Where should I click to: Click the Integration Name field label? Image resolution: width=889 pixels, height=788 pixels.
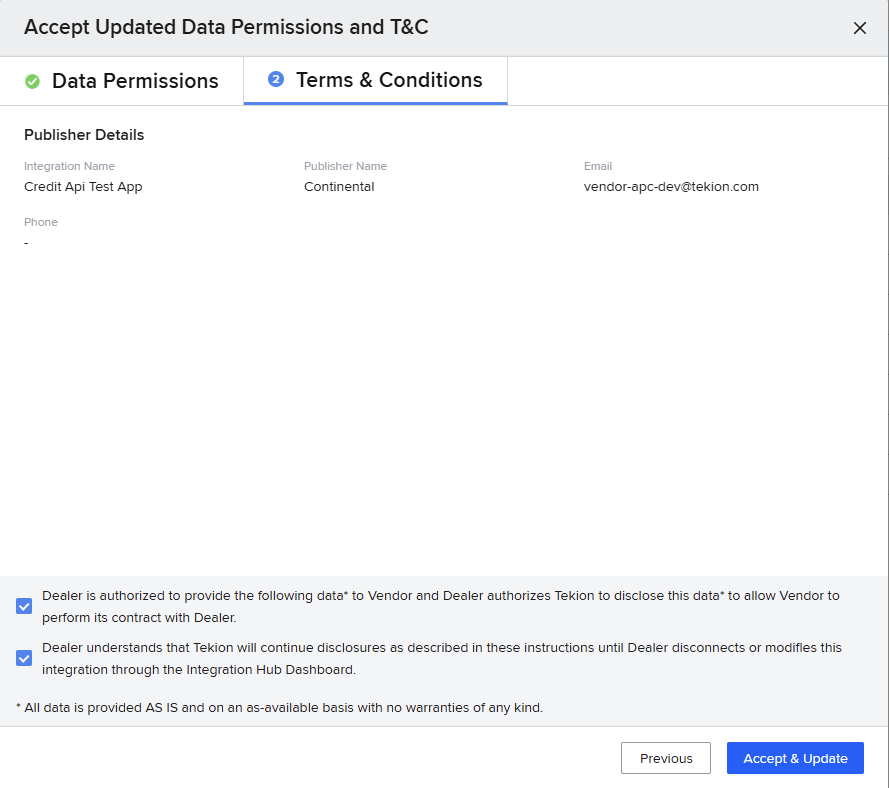[x=69, y=166]
